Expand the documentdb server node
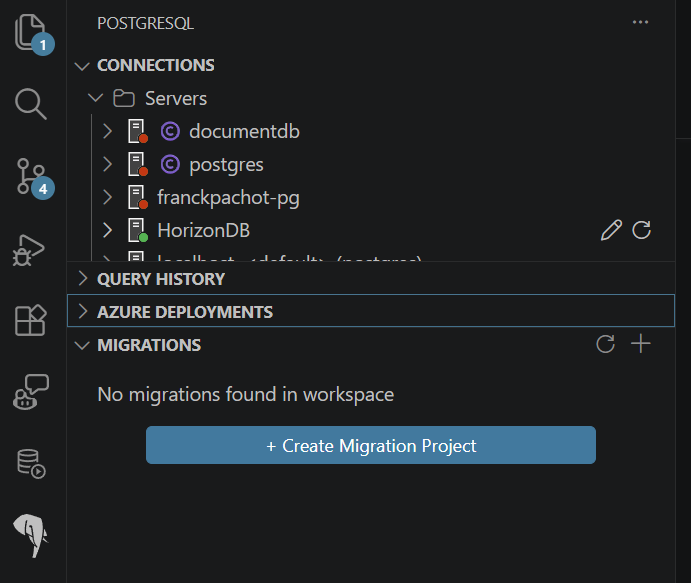The image size is (691, 583). click(x=108, y=131)
